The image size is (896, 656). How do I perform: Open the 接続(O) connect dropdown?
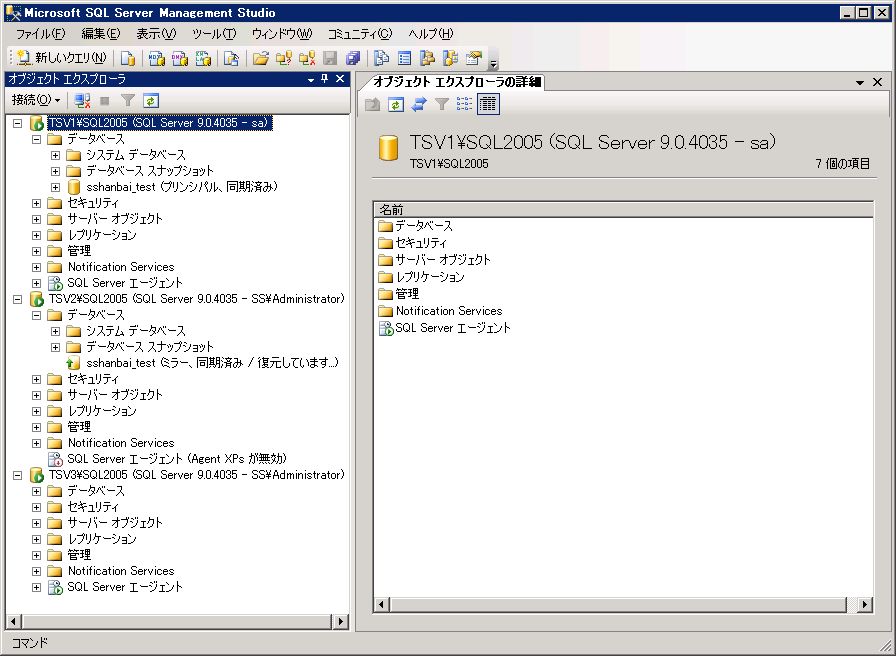point(36,101)
